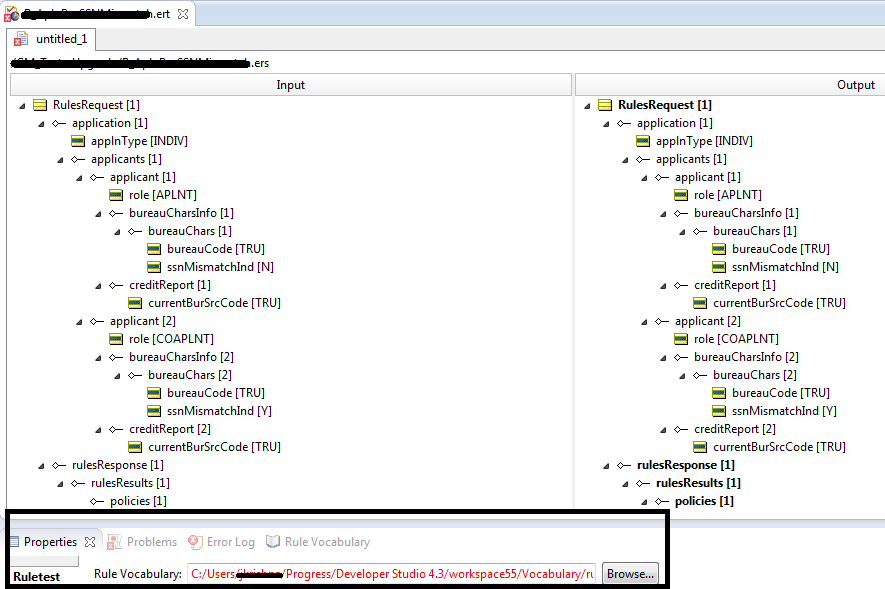Collapse applicants [1] node in Input tree
This screenshot has width=885, height=589.
[60, 160]
